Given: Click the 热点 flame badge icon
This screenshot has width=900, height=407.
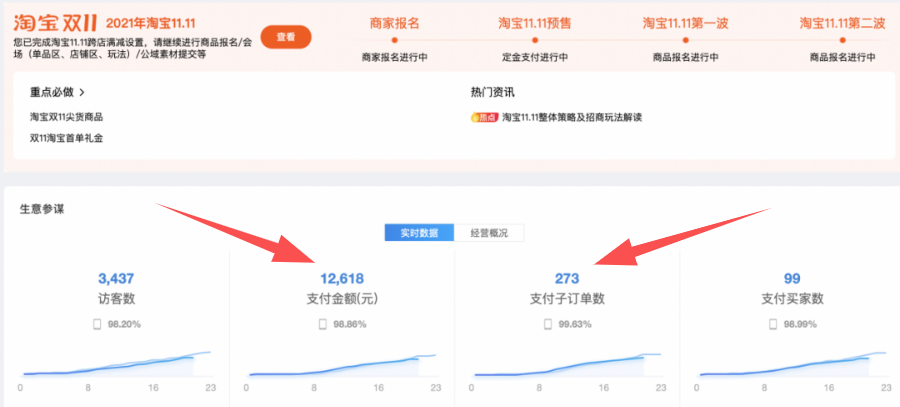Looking at the screenshot, I should click(484, 117).
